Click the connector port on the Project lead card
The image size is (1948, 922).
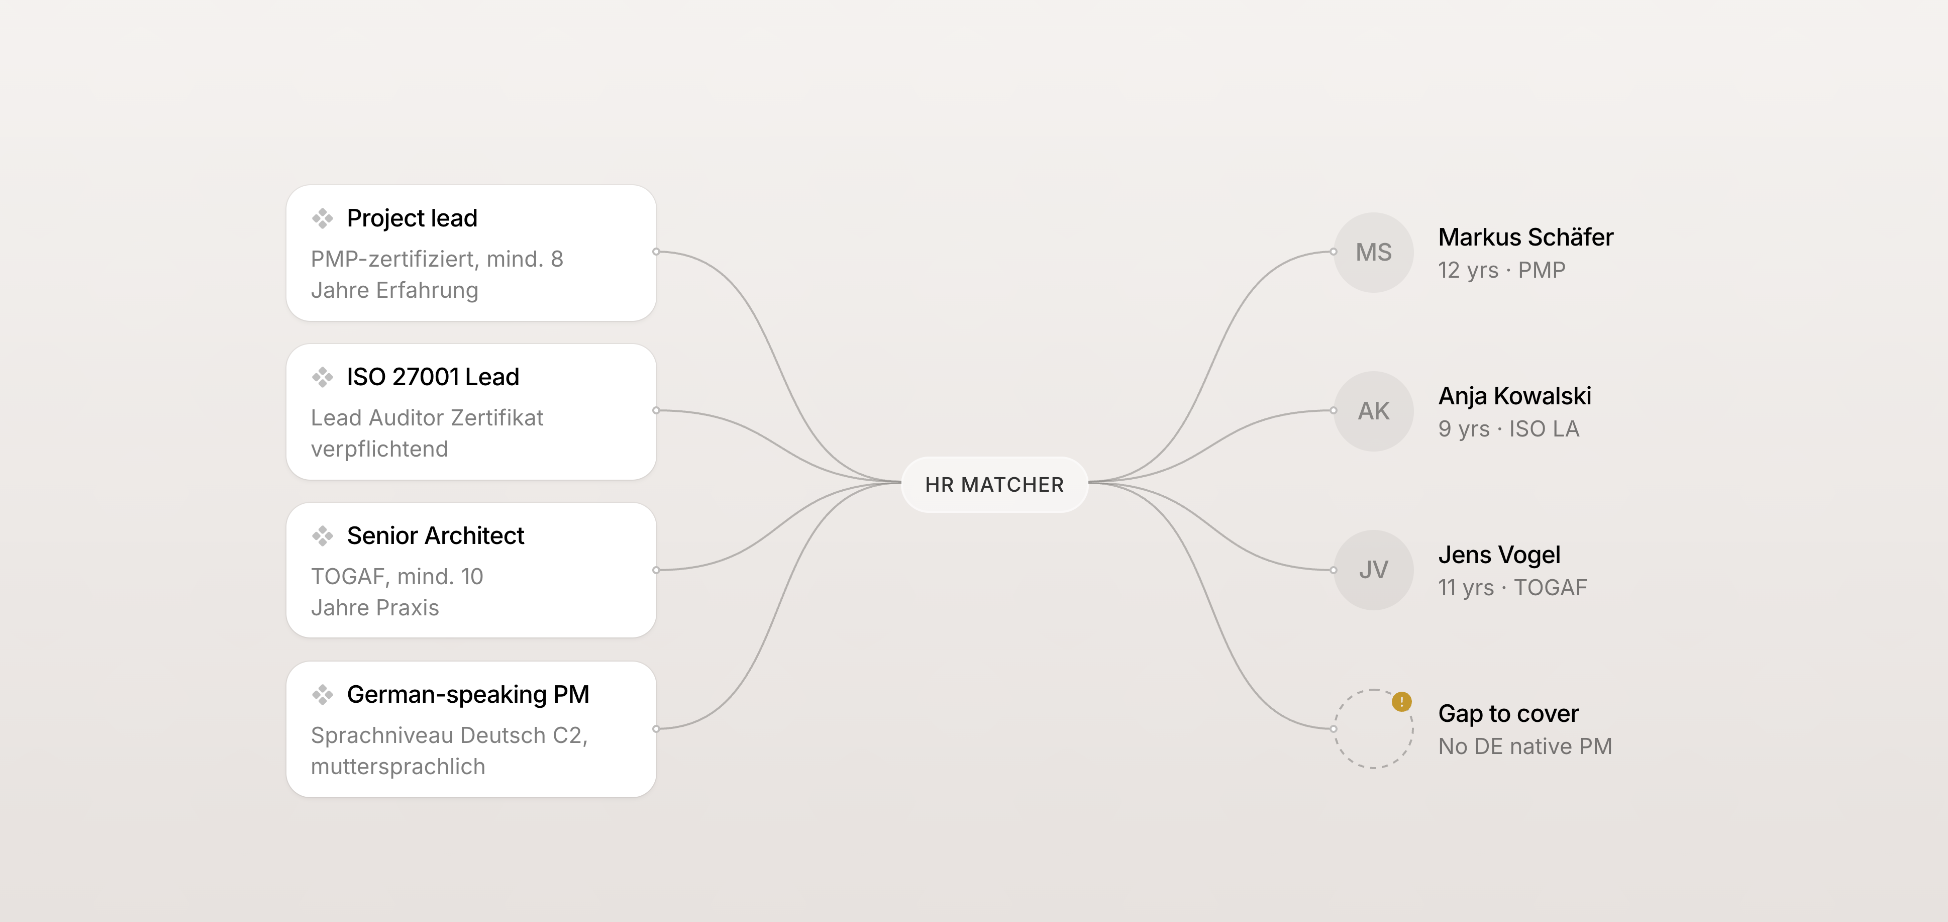coord(656,252)
